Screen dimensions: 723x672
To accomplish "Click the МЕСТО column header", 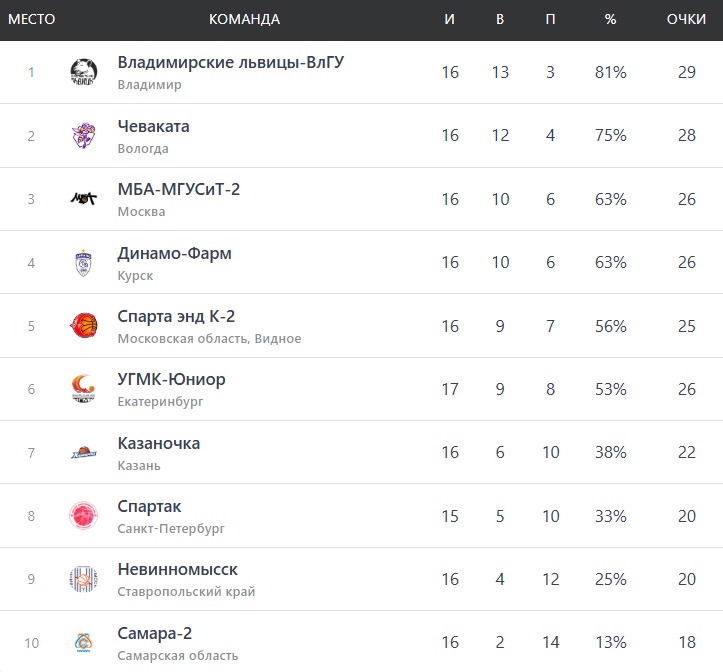I will 31,20.
